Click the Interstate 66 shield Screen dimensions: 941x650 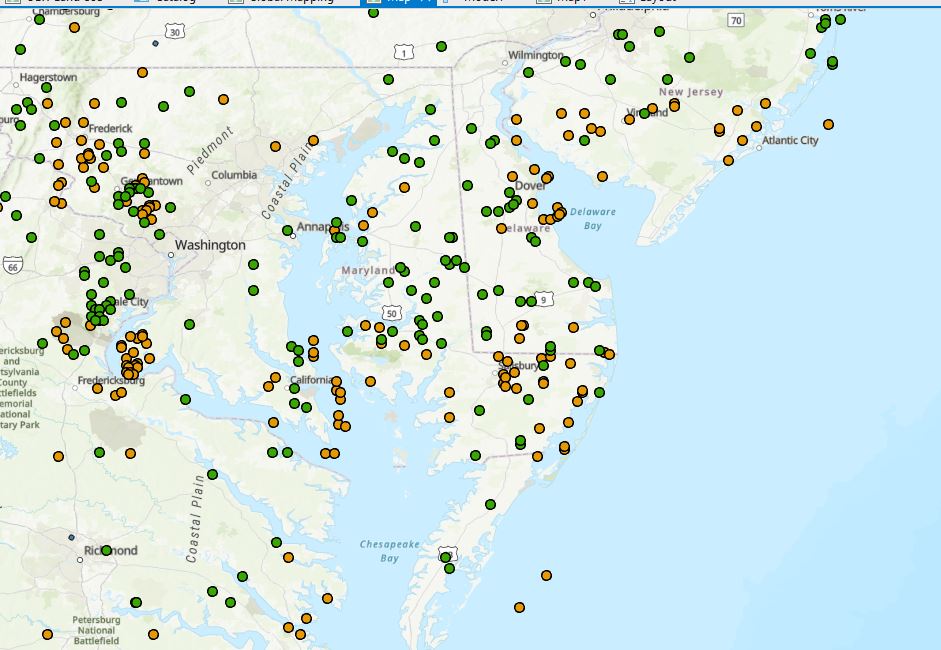[12, 265]
